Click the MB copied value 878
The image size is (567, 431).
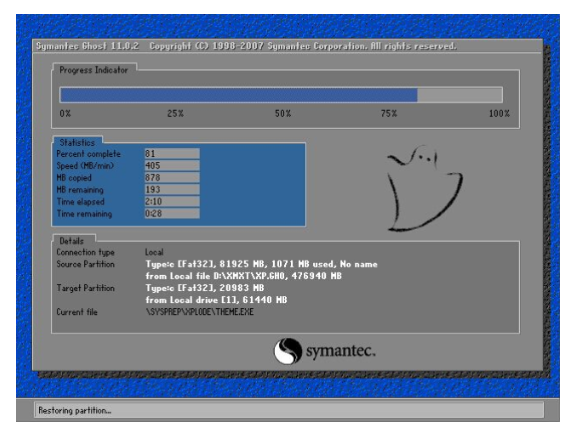(172, 178)
